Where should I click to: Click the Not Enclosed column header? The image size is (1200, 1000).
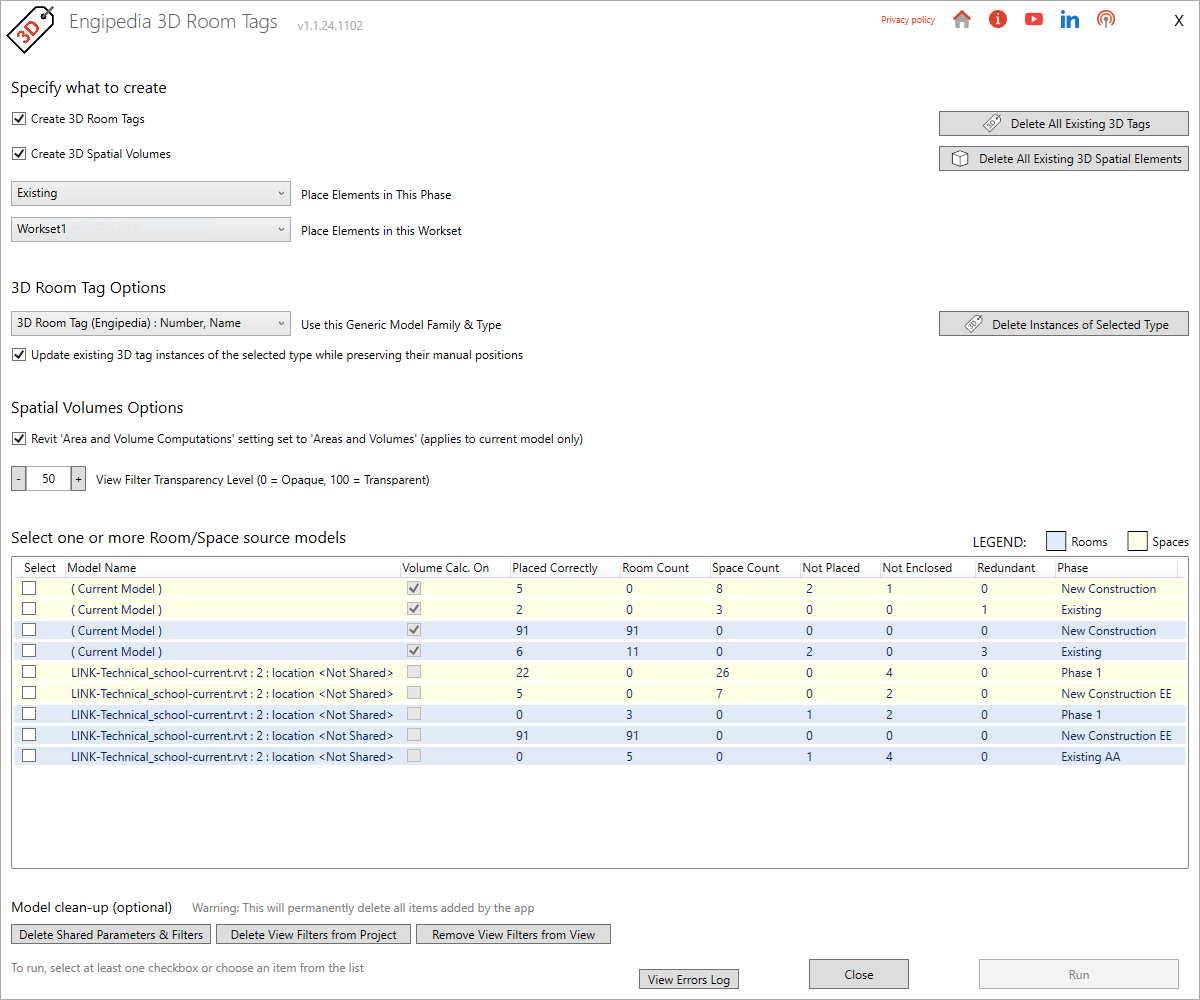pyautogui.click(x=927, y=568)
